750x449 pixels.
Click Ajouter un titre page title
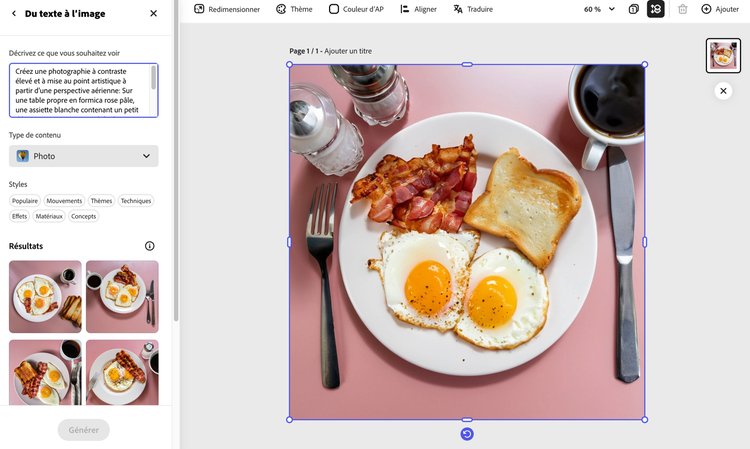click(348, 51)
